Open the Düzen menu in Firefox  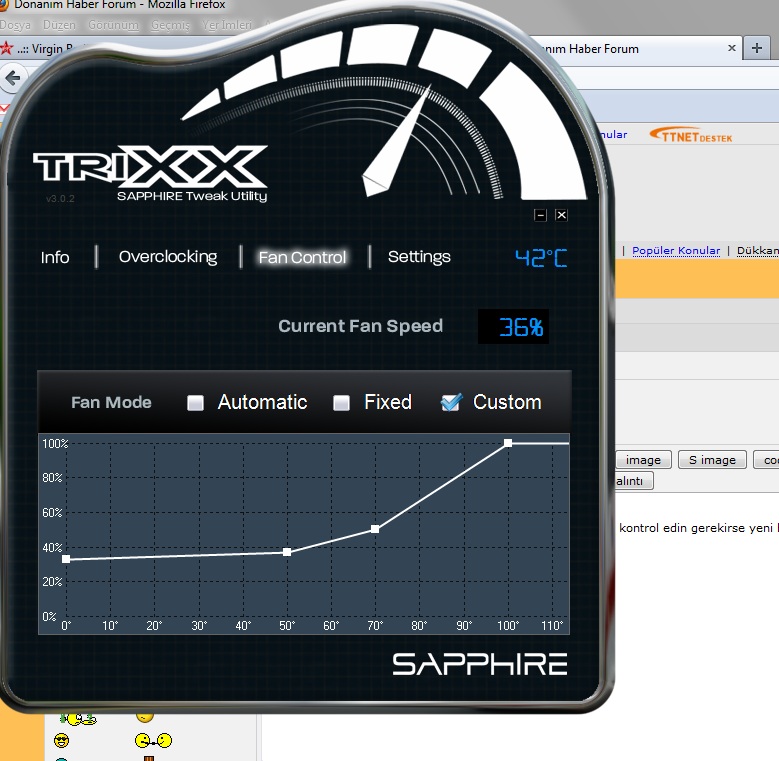point(59,25)
